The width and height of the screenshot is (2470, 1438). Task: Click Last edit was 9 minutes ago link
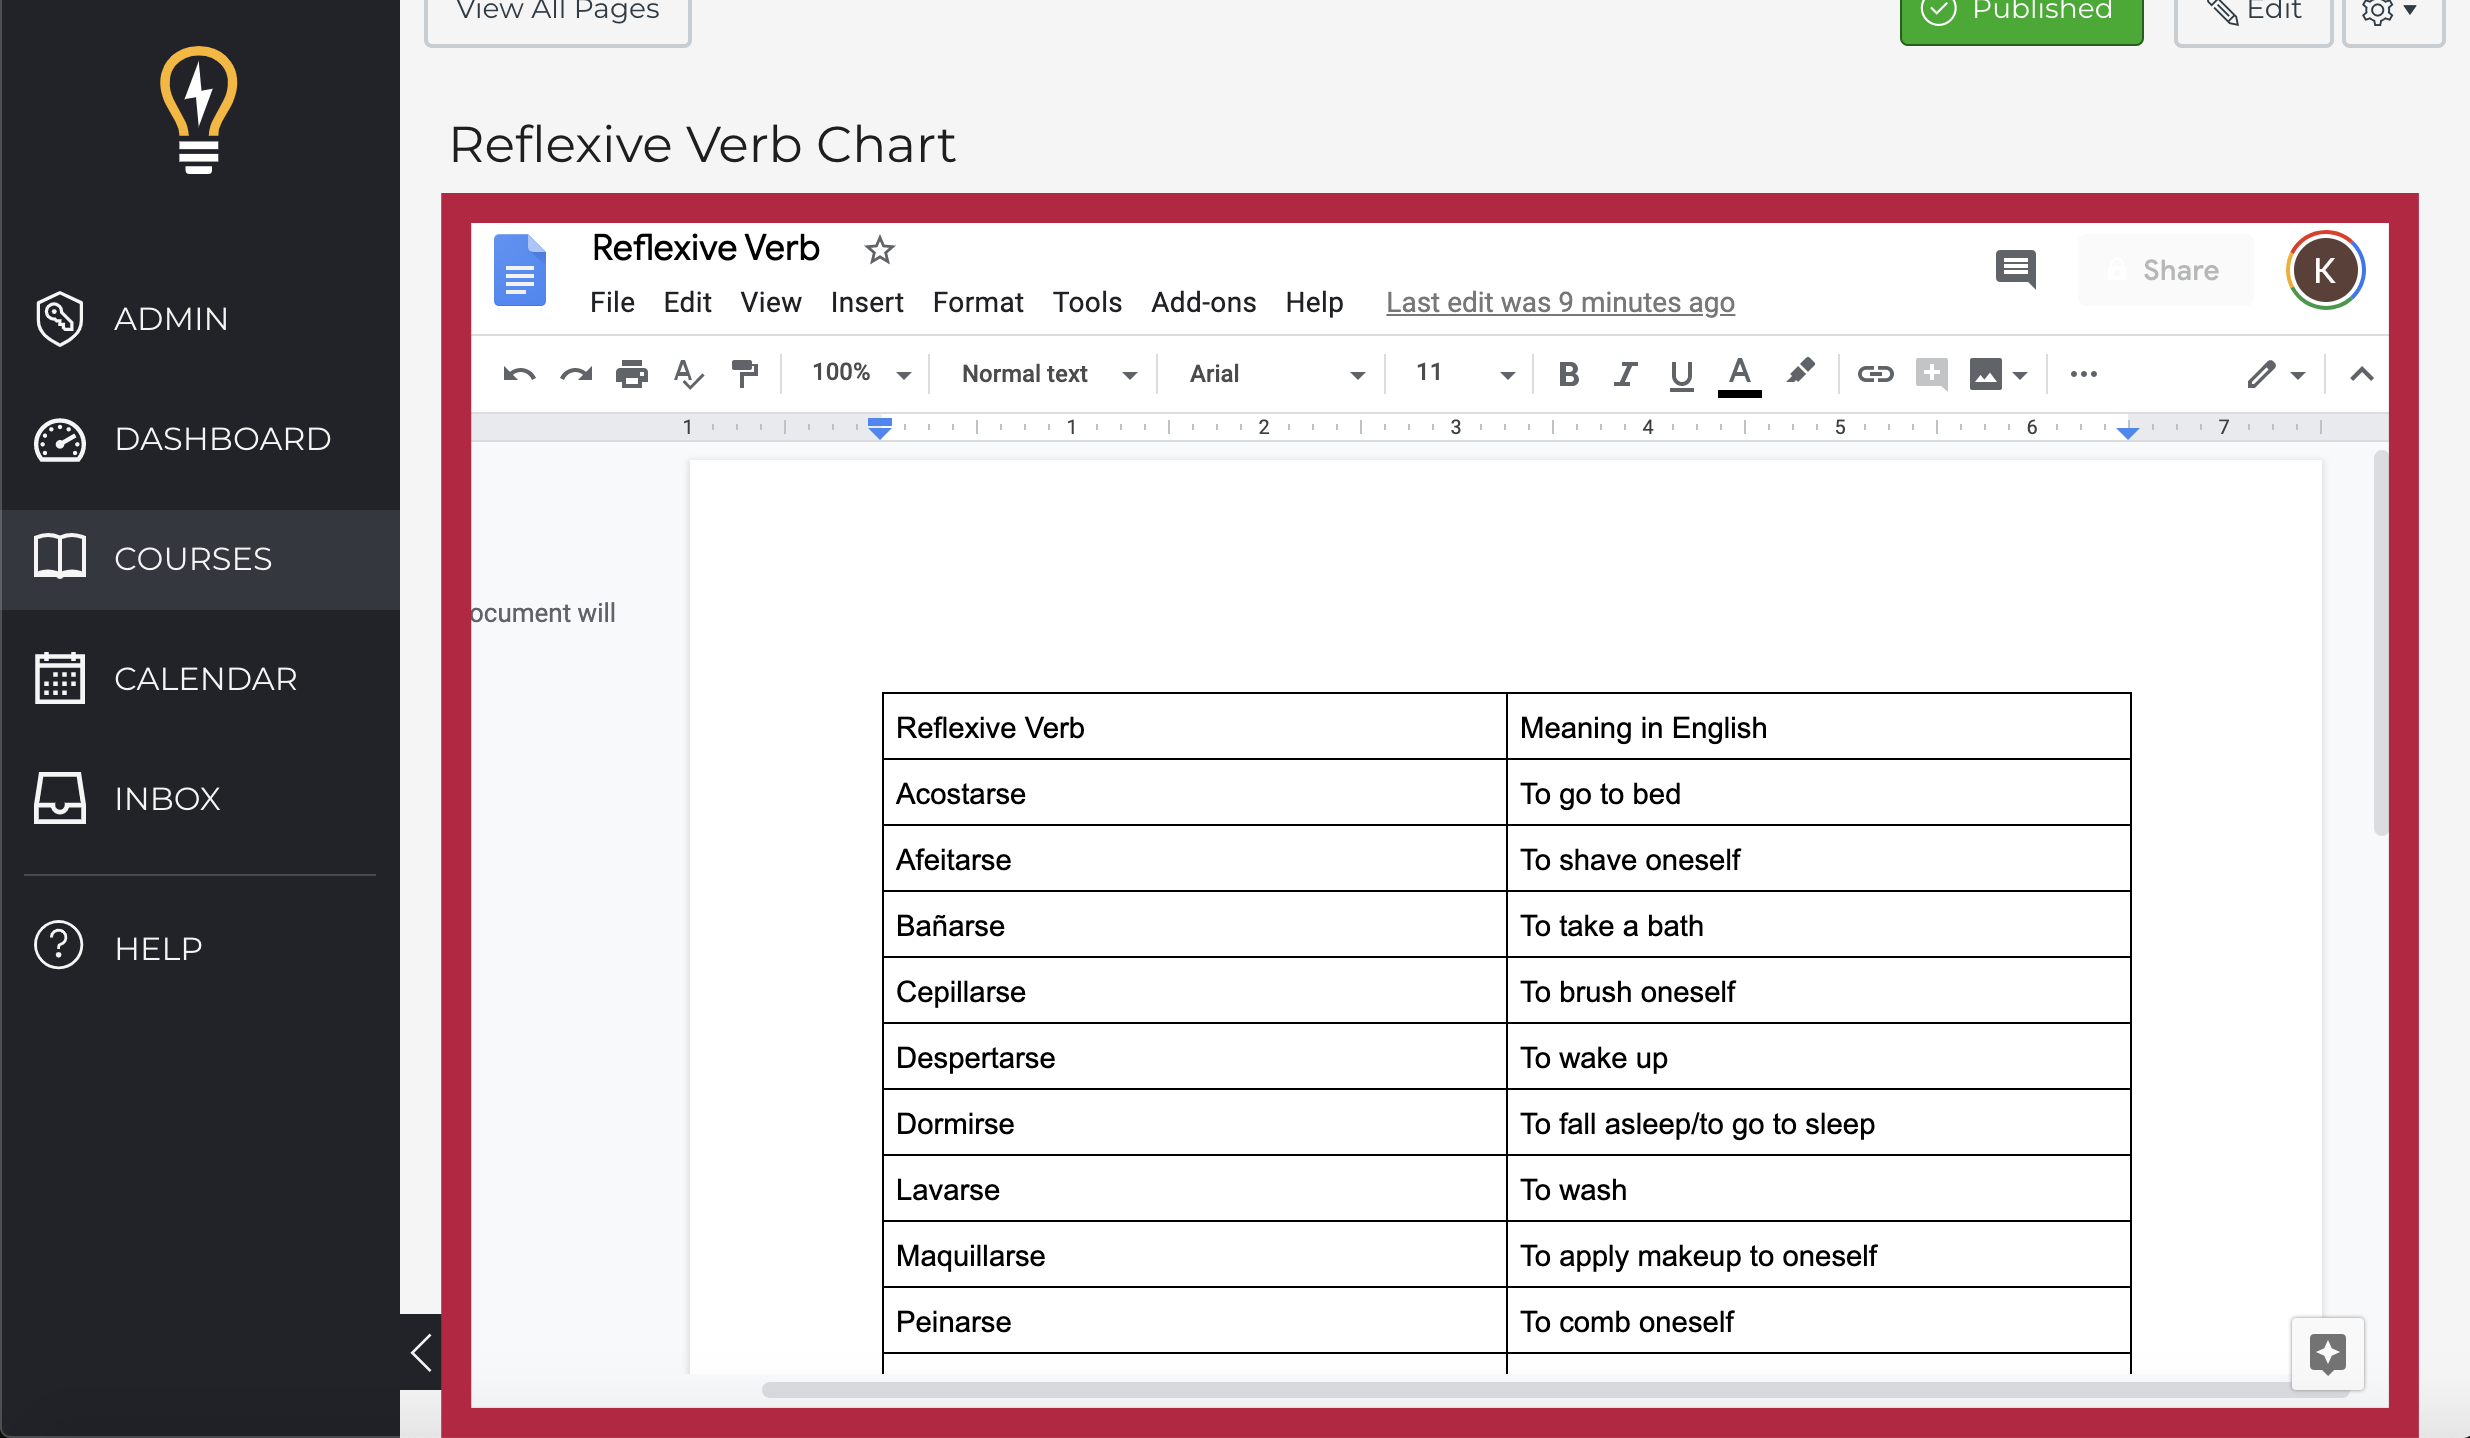tap(1560, 302)
